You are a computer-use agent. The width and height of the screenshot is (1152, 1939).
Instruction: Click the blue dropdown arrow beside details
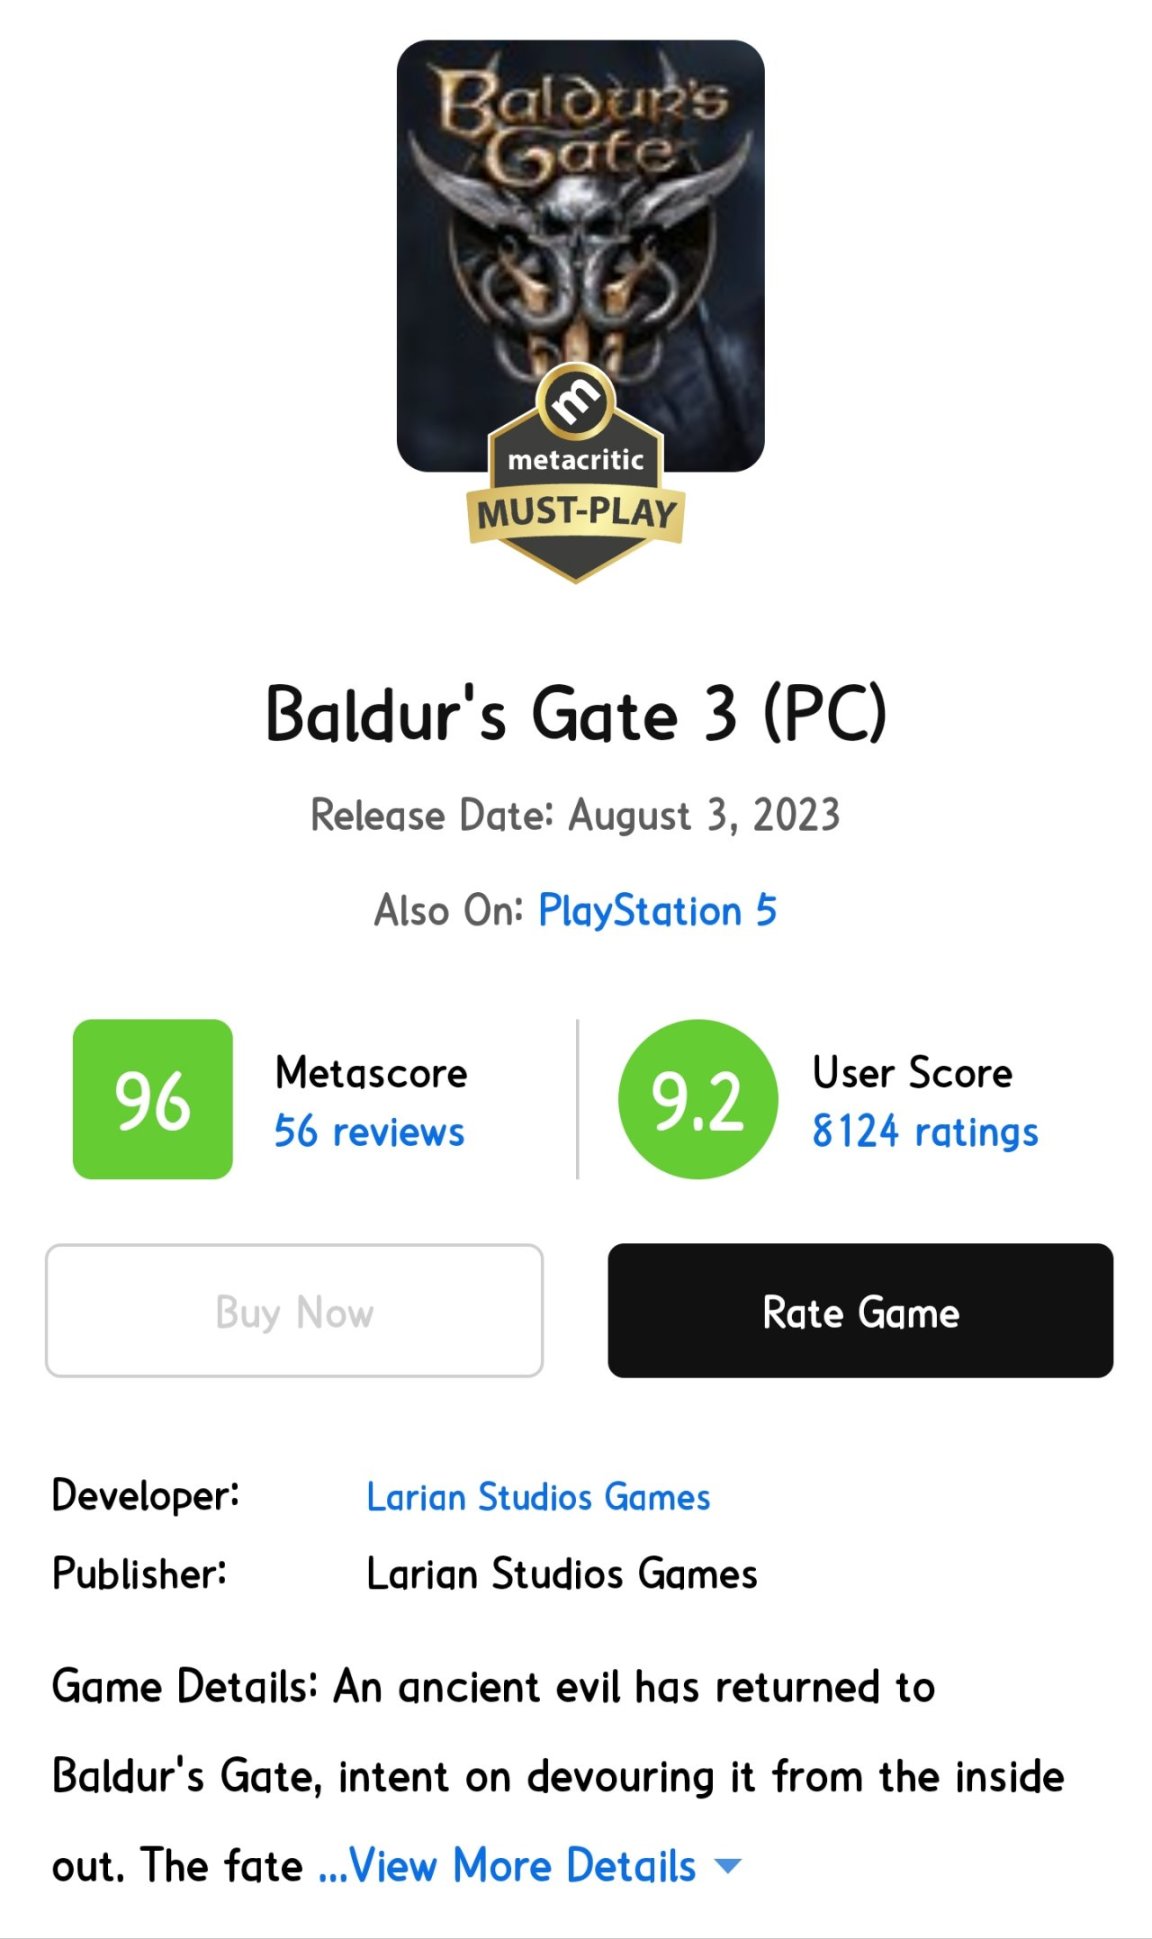tap(729, 1866)
